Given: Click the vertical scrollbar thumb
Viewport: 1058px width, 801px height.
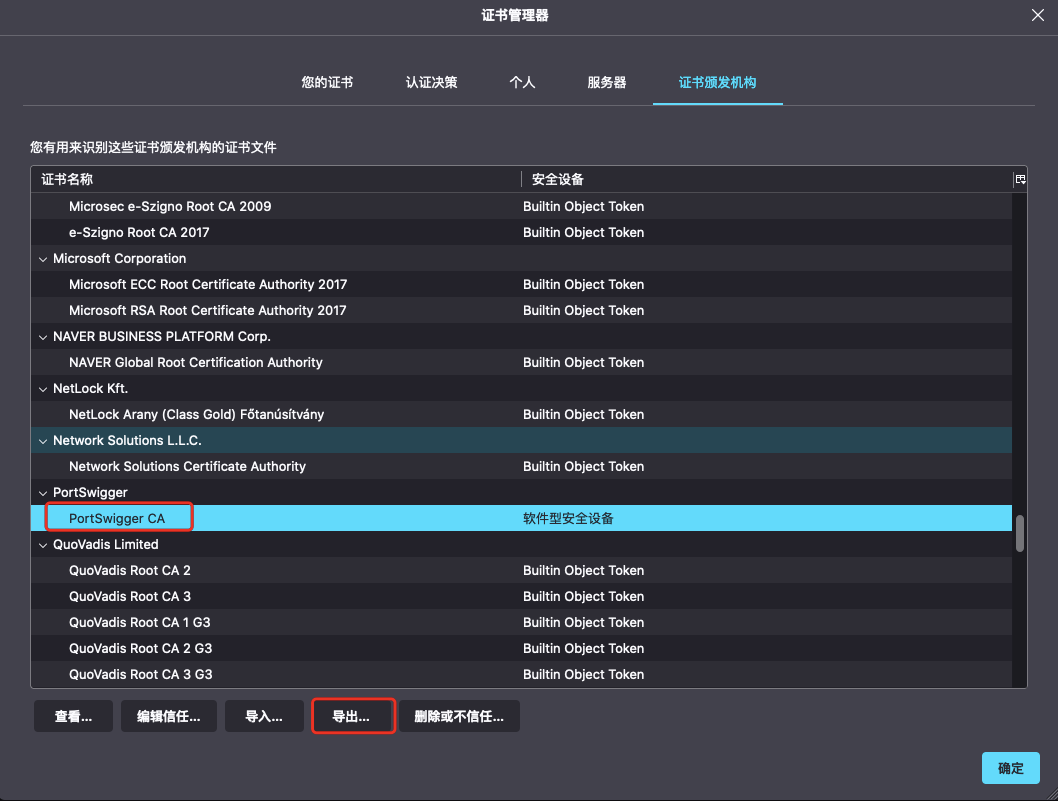Looking at the screenshot, I should 1020,533.
